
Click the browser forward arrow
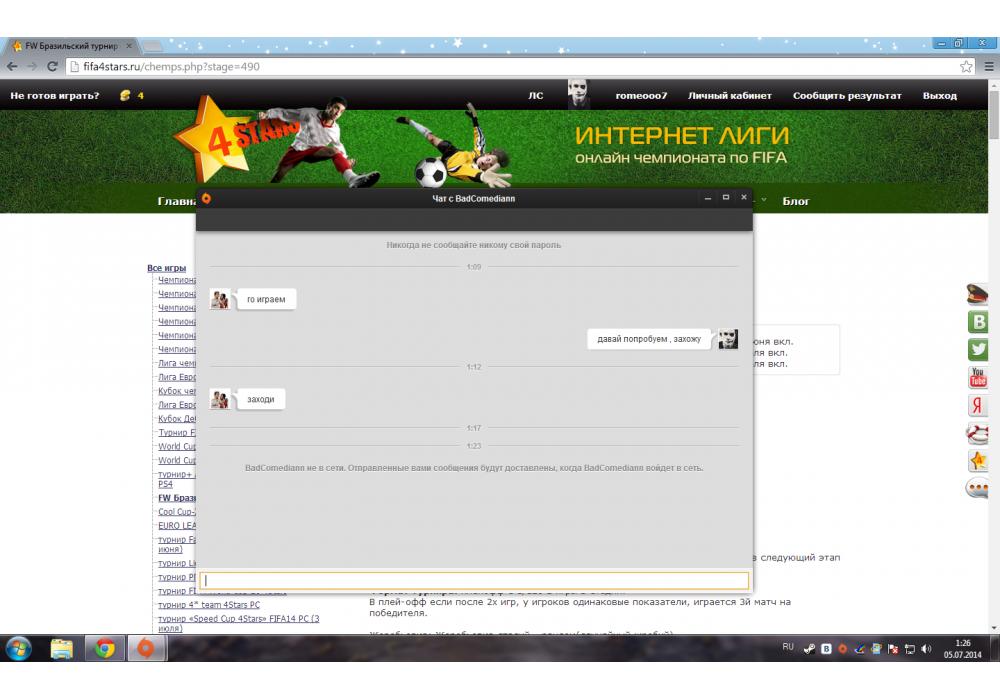click(x=32, y=66)
